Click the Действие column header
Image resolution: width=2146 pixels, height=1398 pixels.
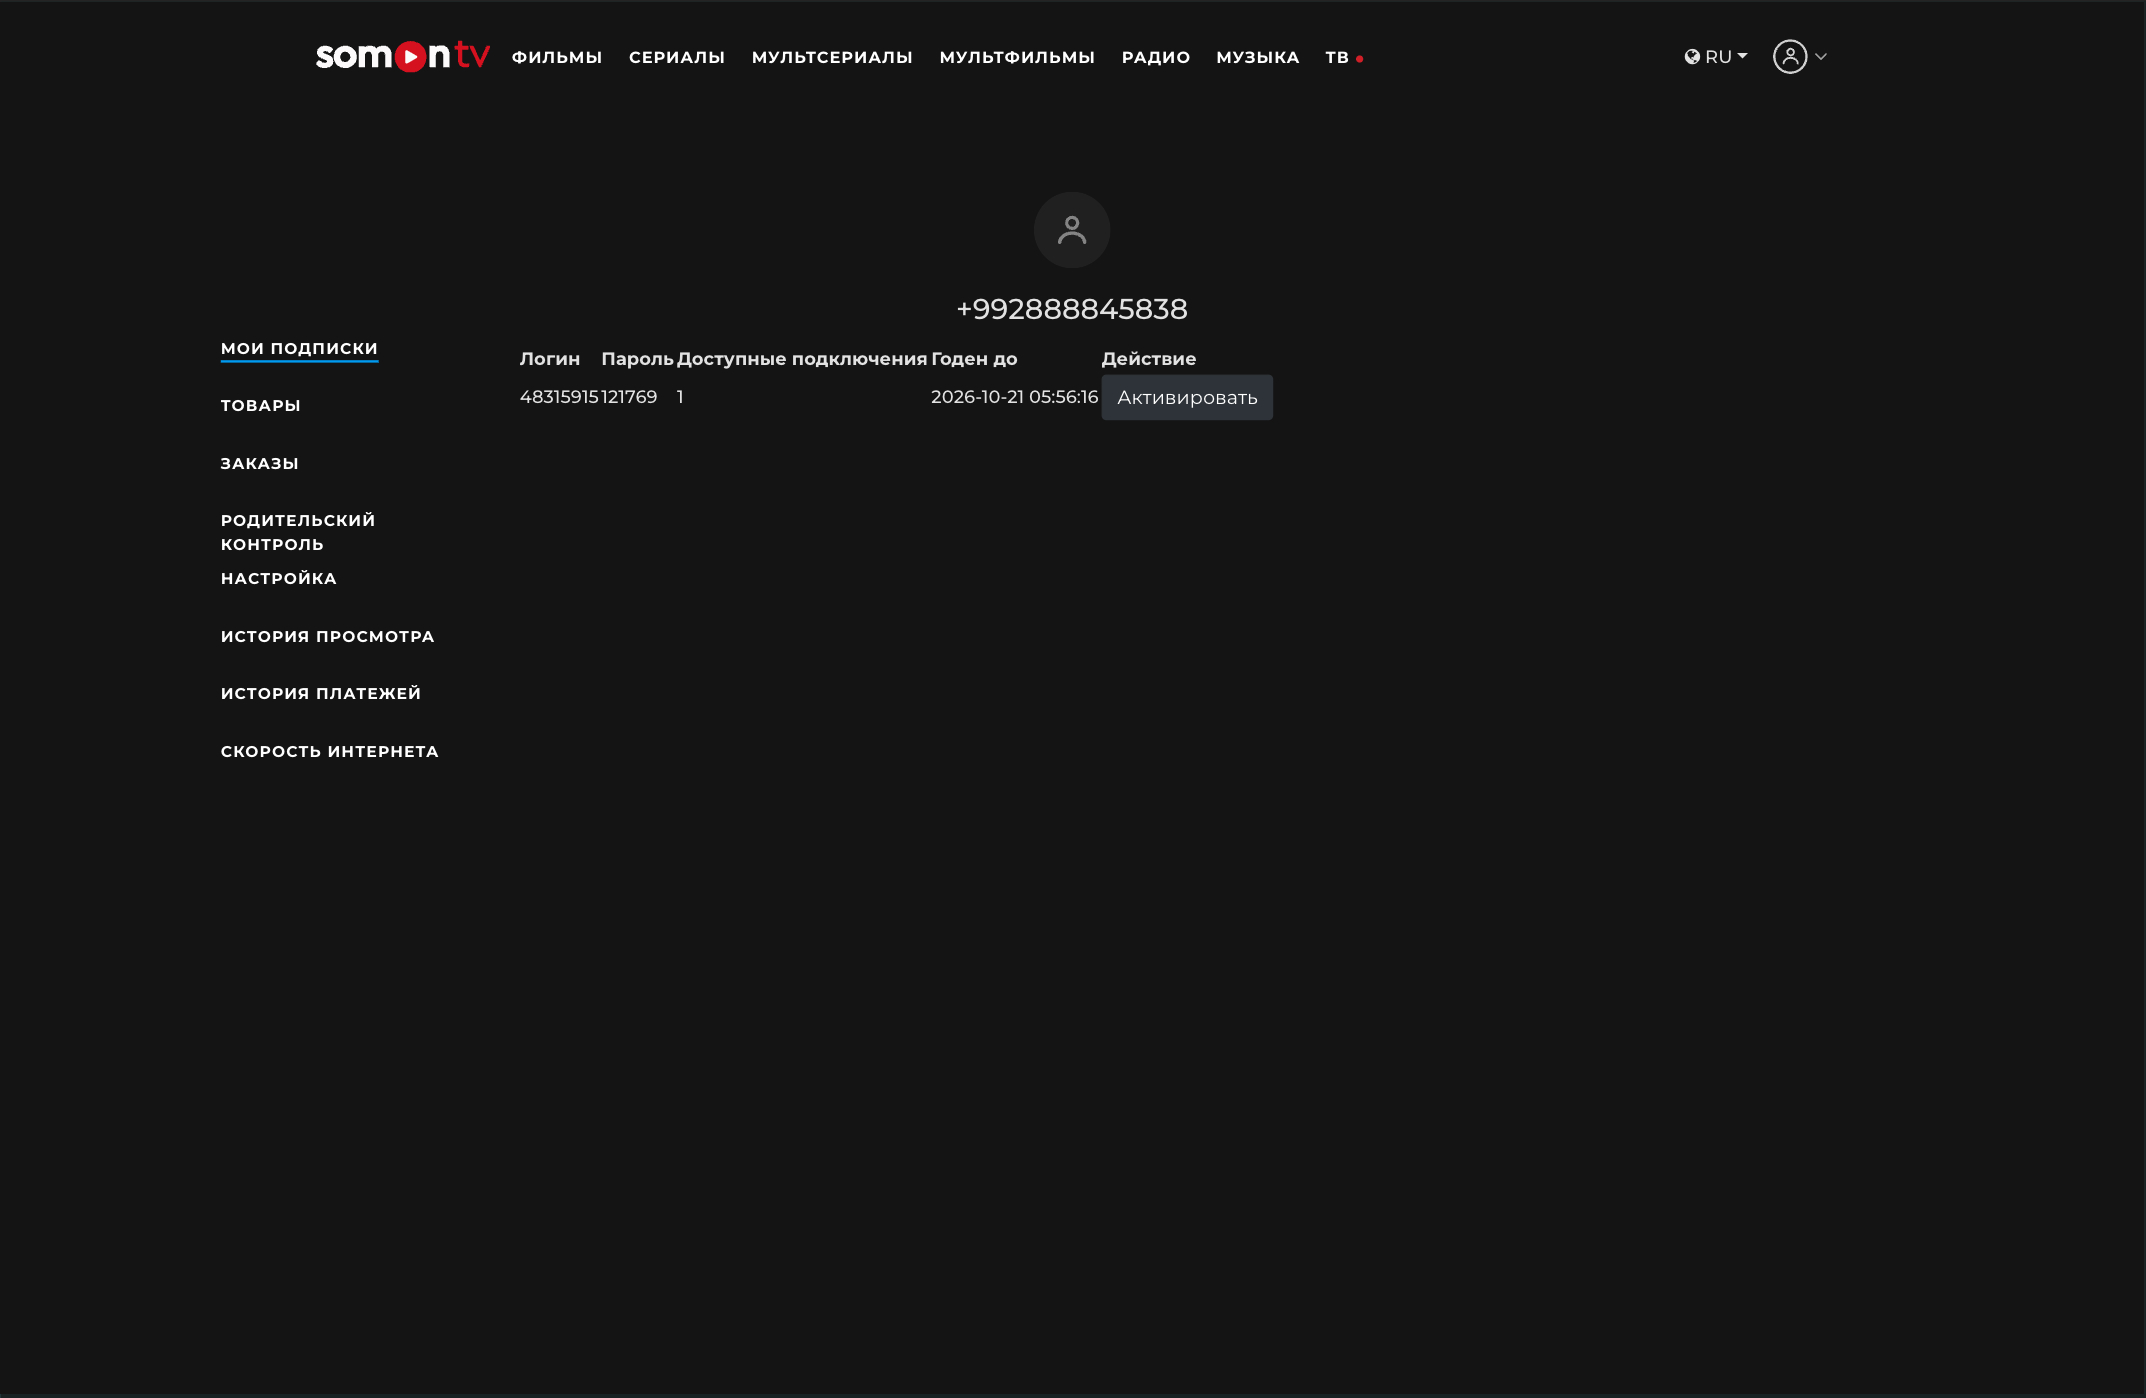[1149, 359]
